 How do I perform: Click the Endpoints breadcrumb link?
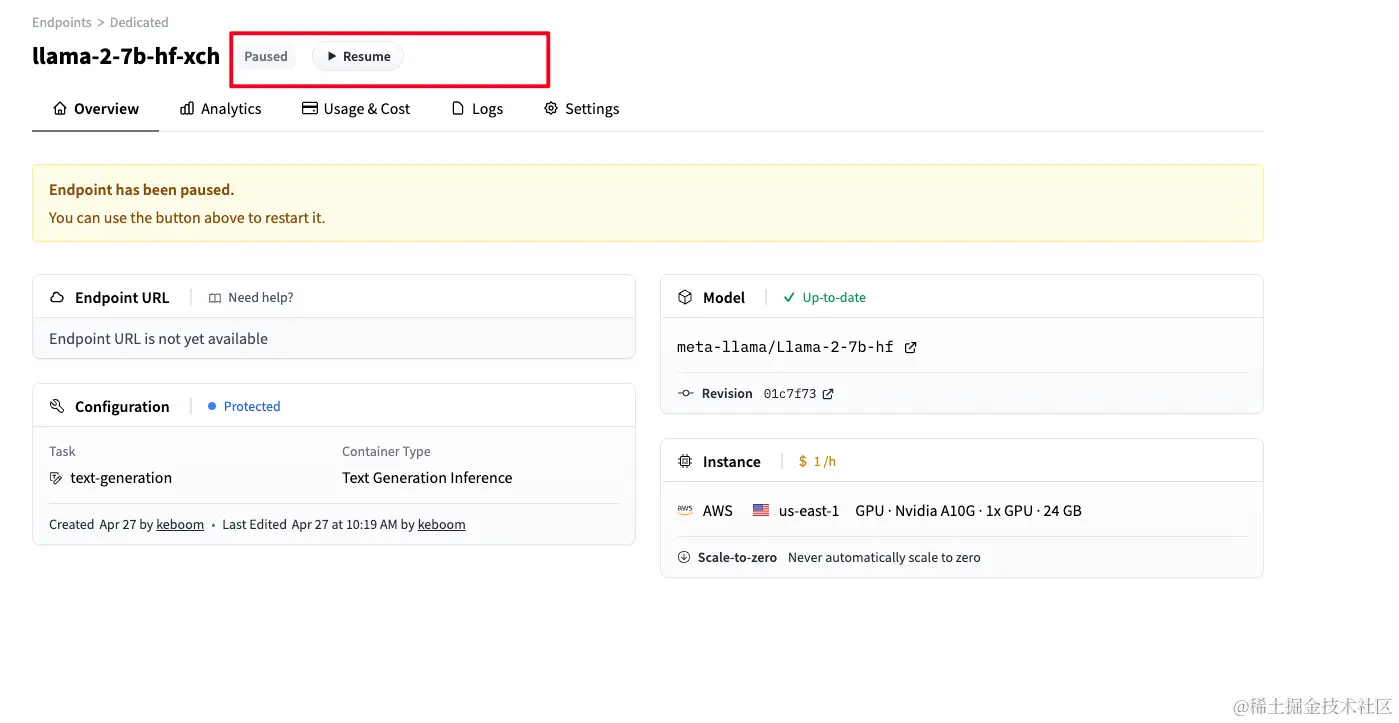pyautogui.click(x=62, y=22)
